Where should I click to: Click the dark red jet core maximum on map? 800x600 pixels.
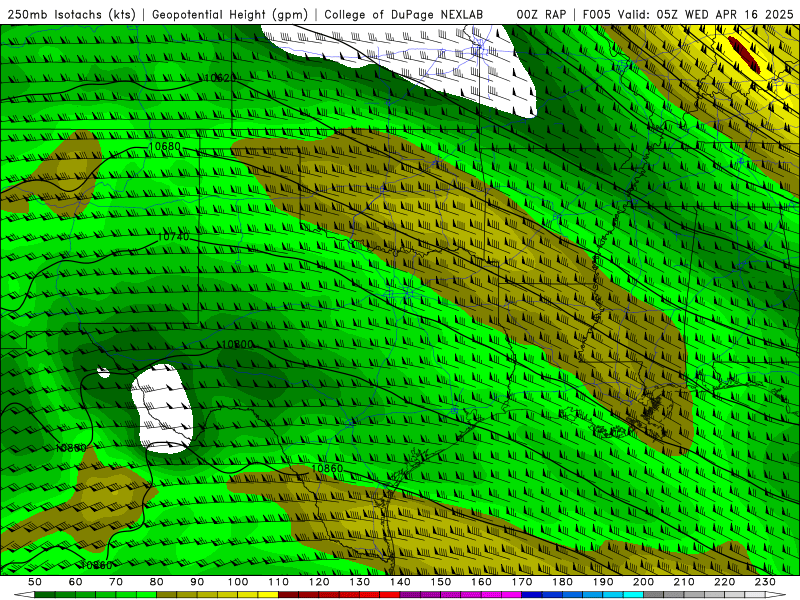[x=744, y=55]
